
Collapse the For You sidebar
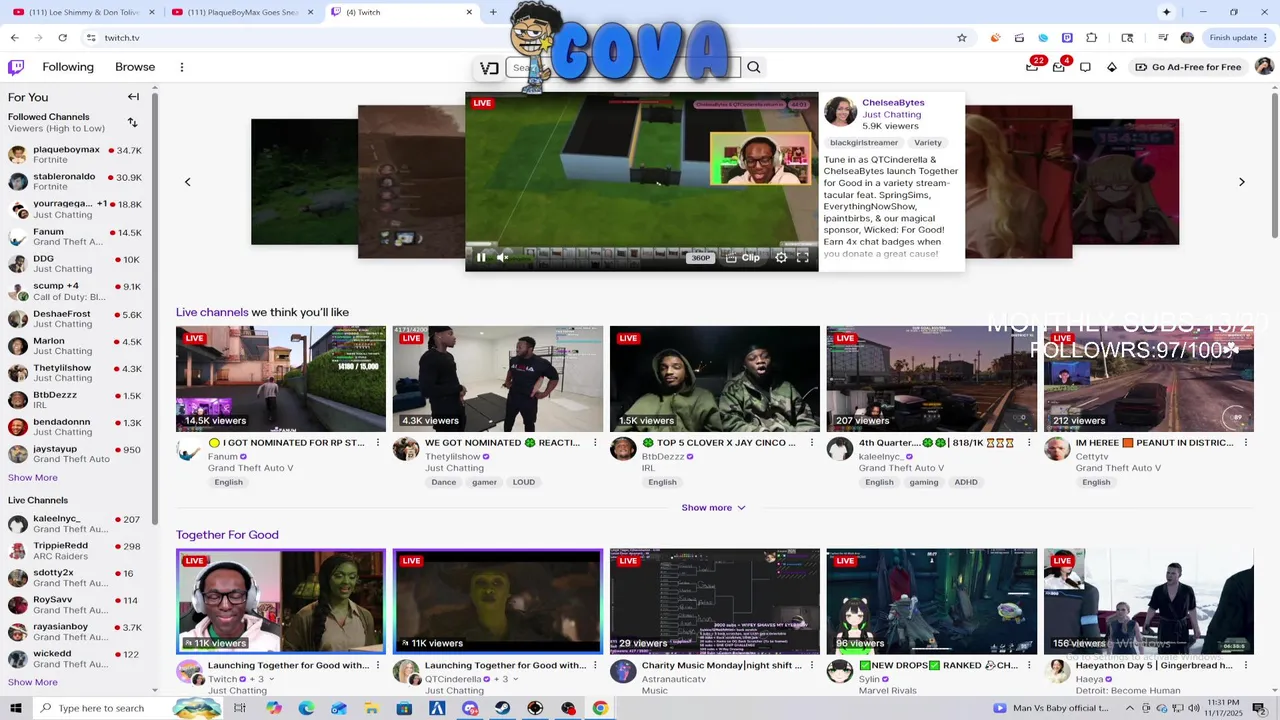point(133,97)
